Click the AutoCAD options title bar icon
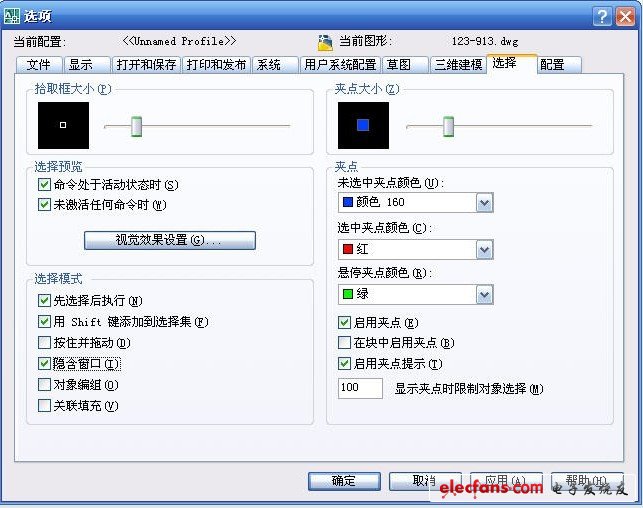 [x=11, y=16]
